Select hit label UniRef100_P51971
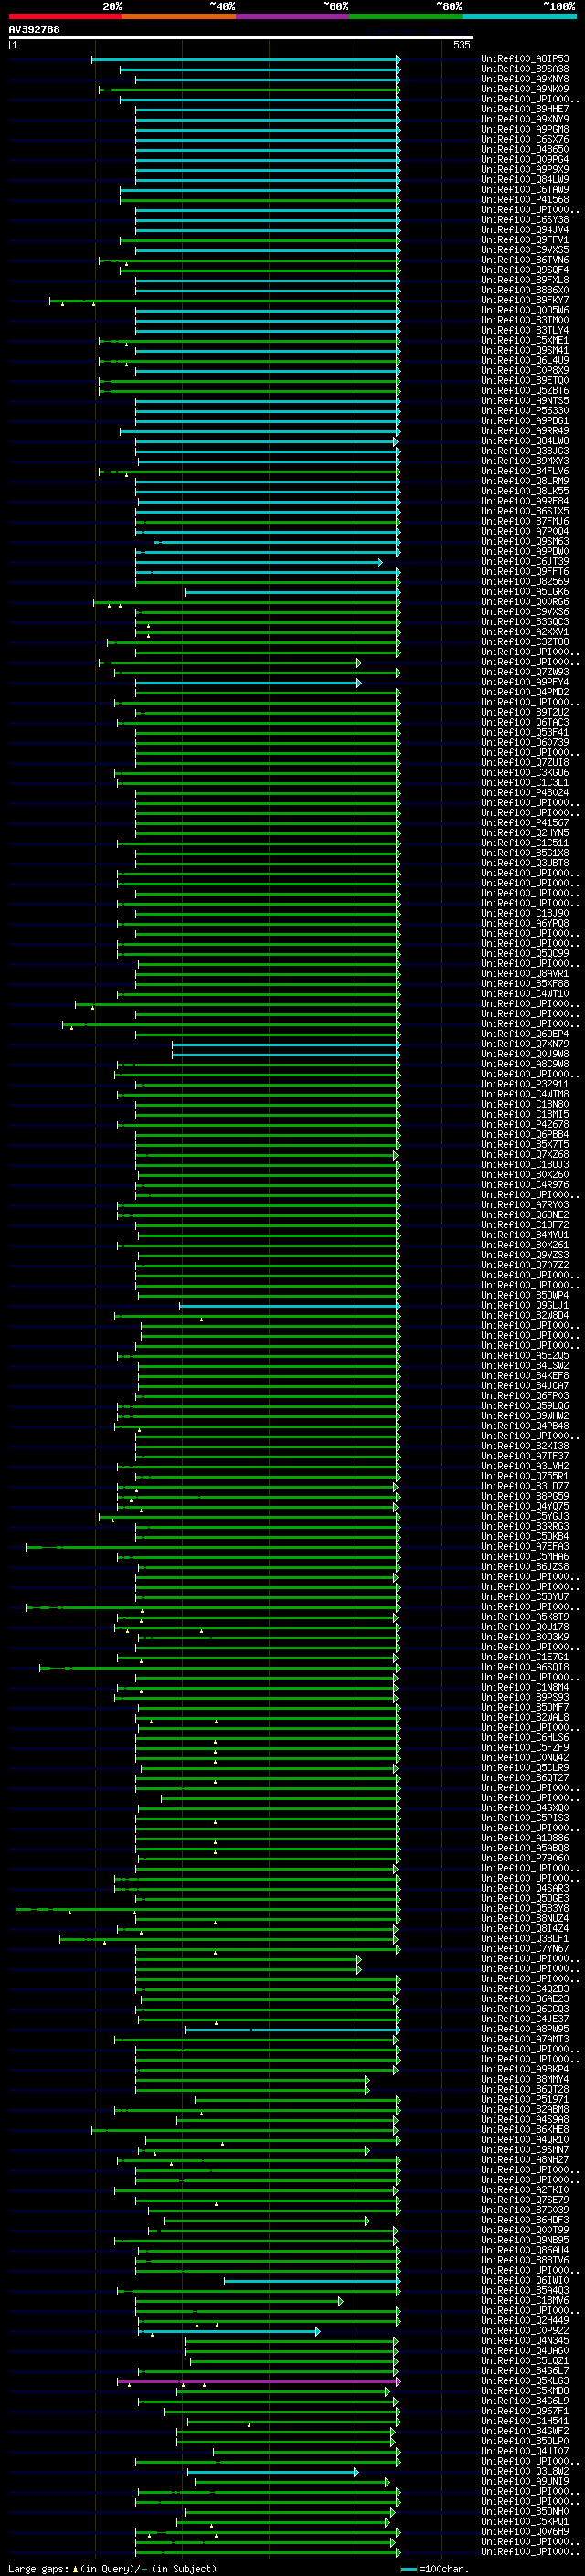Image resolution: width=585 pixels, height=2576 pixels. pyautogui.click(x=525, y=2099)
